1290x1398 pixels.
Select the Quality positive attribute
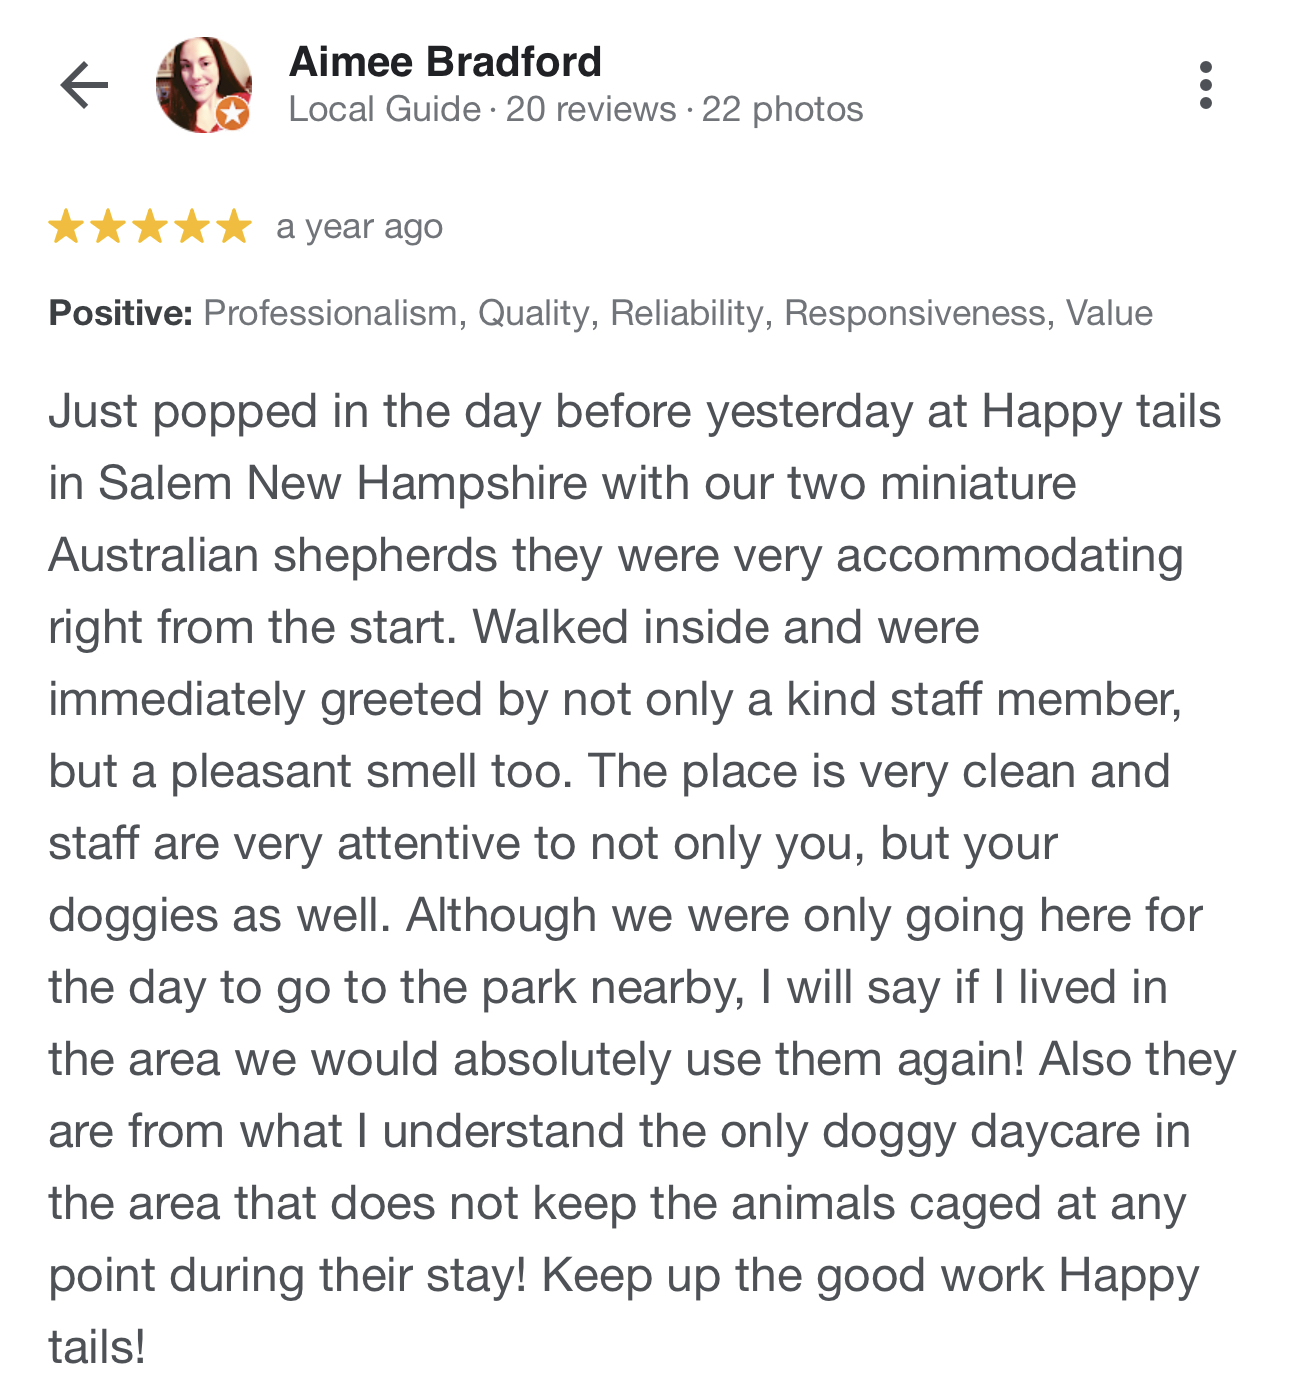click(x=534, y=313)
